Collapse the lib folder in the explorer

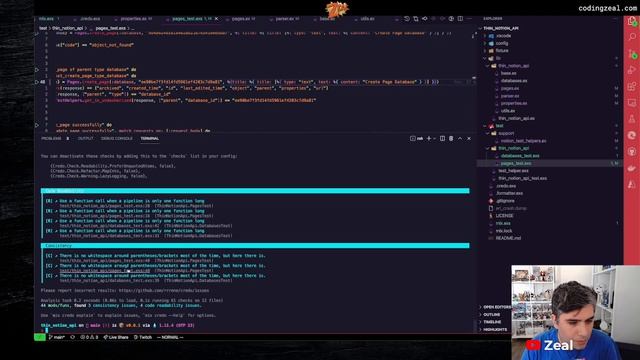click(498, 58)
